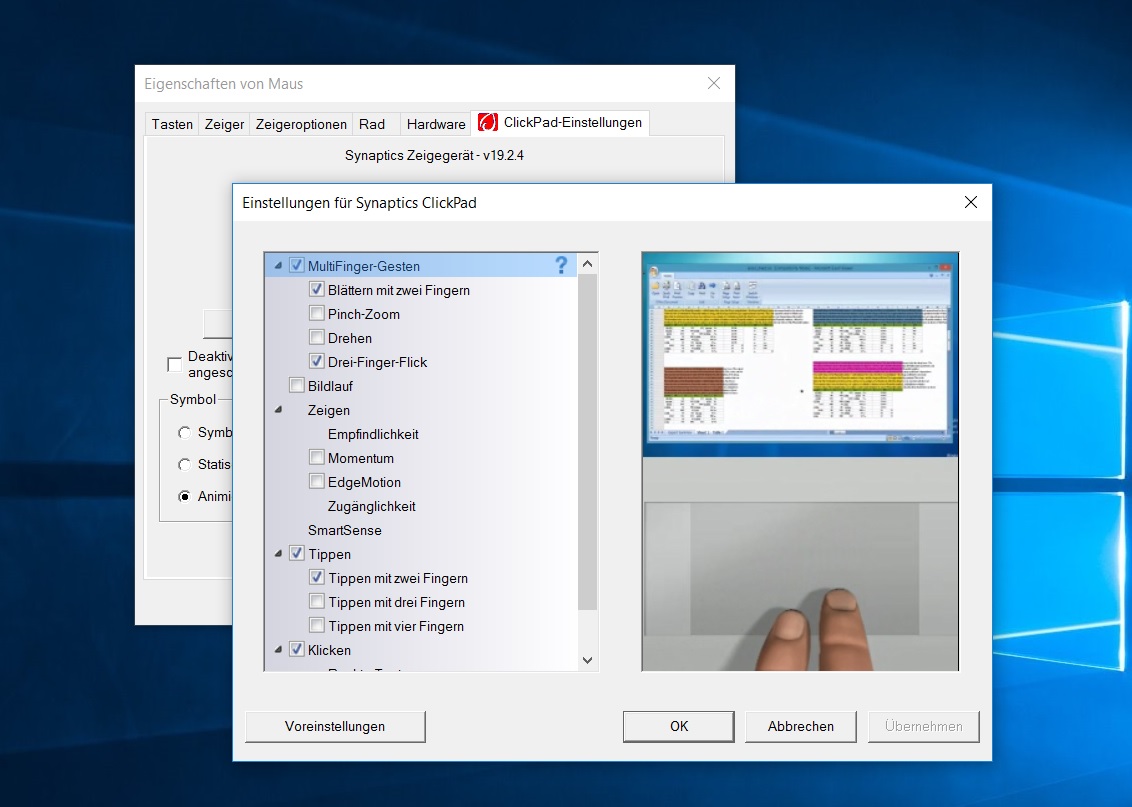Close the Eigenschaften von Maus window
Screen dimensions: 1132x807
click(x=714, y=83)
